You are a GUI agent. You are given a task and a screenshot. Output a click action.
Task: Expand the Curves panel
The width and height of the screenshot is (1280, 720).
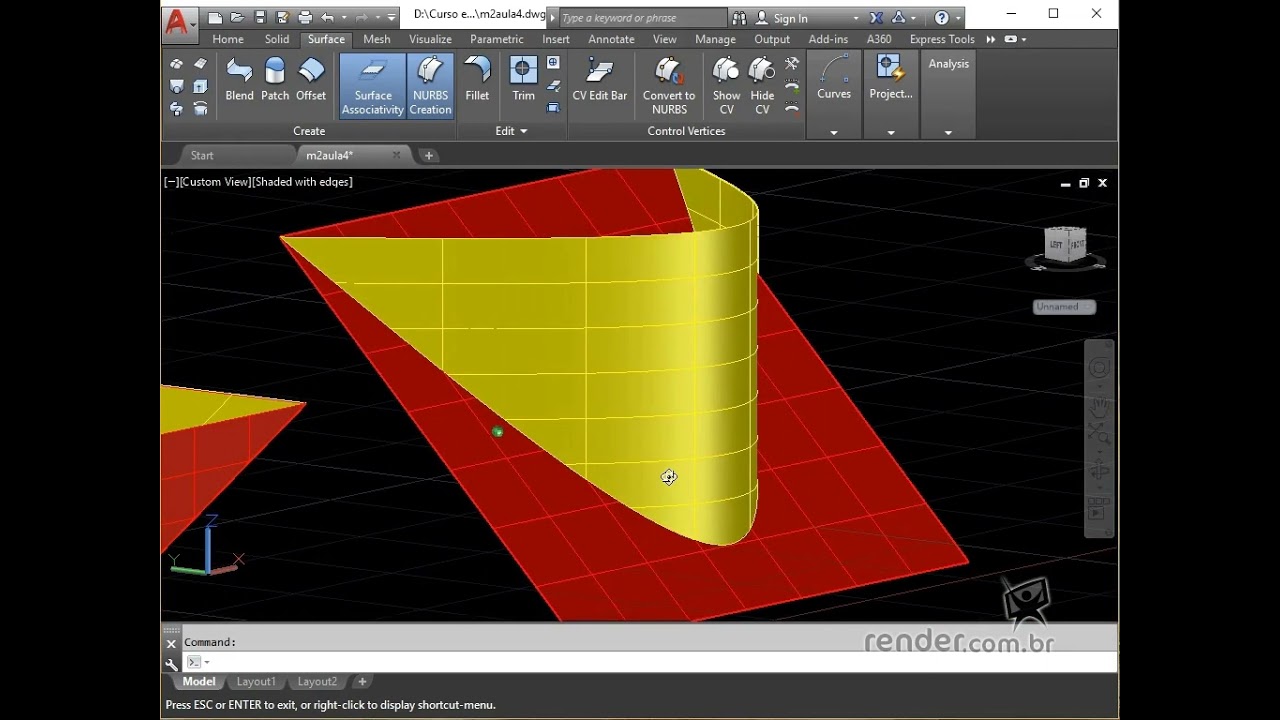(x=834, y=132)
